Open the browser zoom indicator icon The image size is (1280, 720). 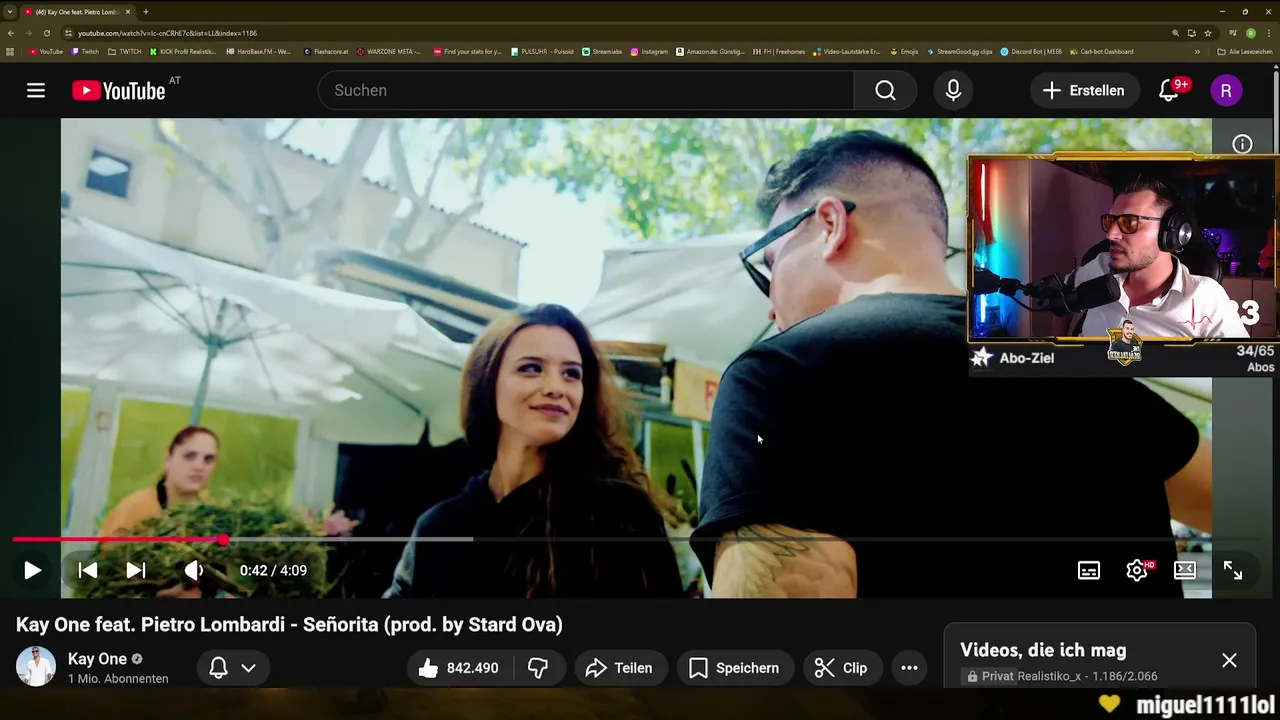click(x=1176, y=33)
